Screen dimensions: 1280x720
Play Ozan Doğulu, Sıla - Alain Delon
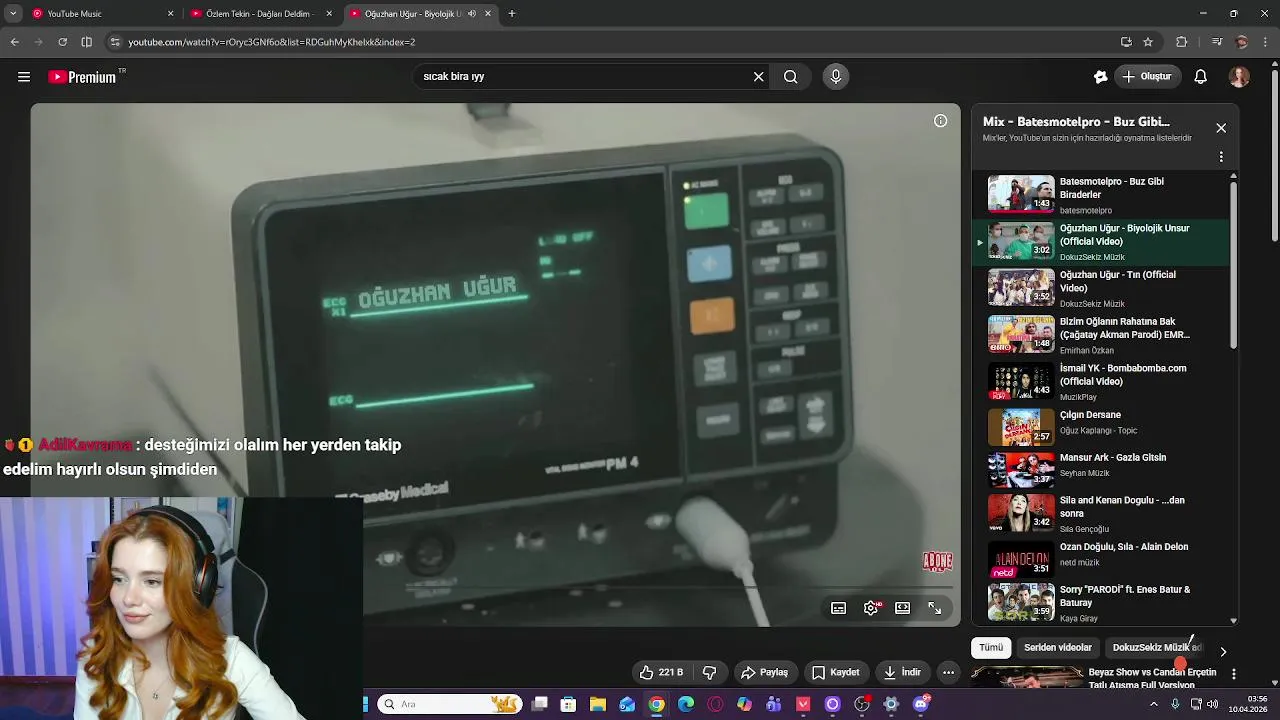tap(1100, 559)
